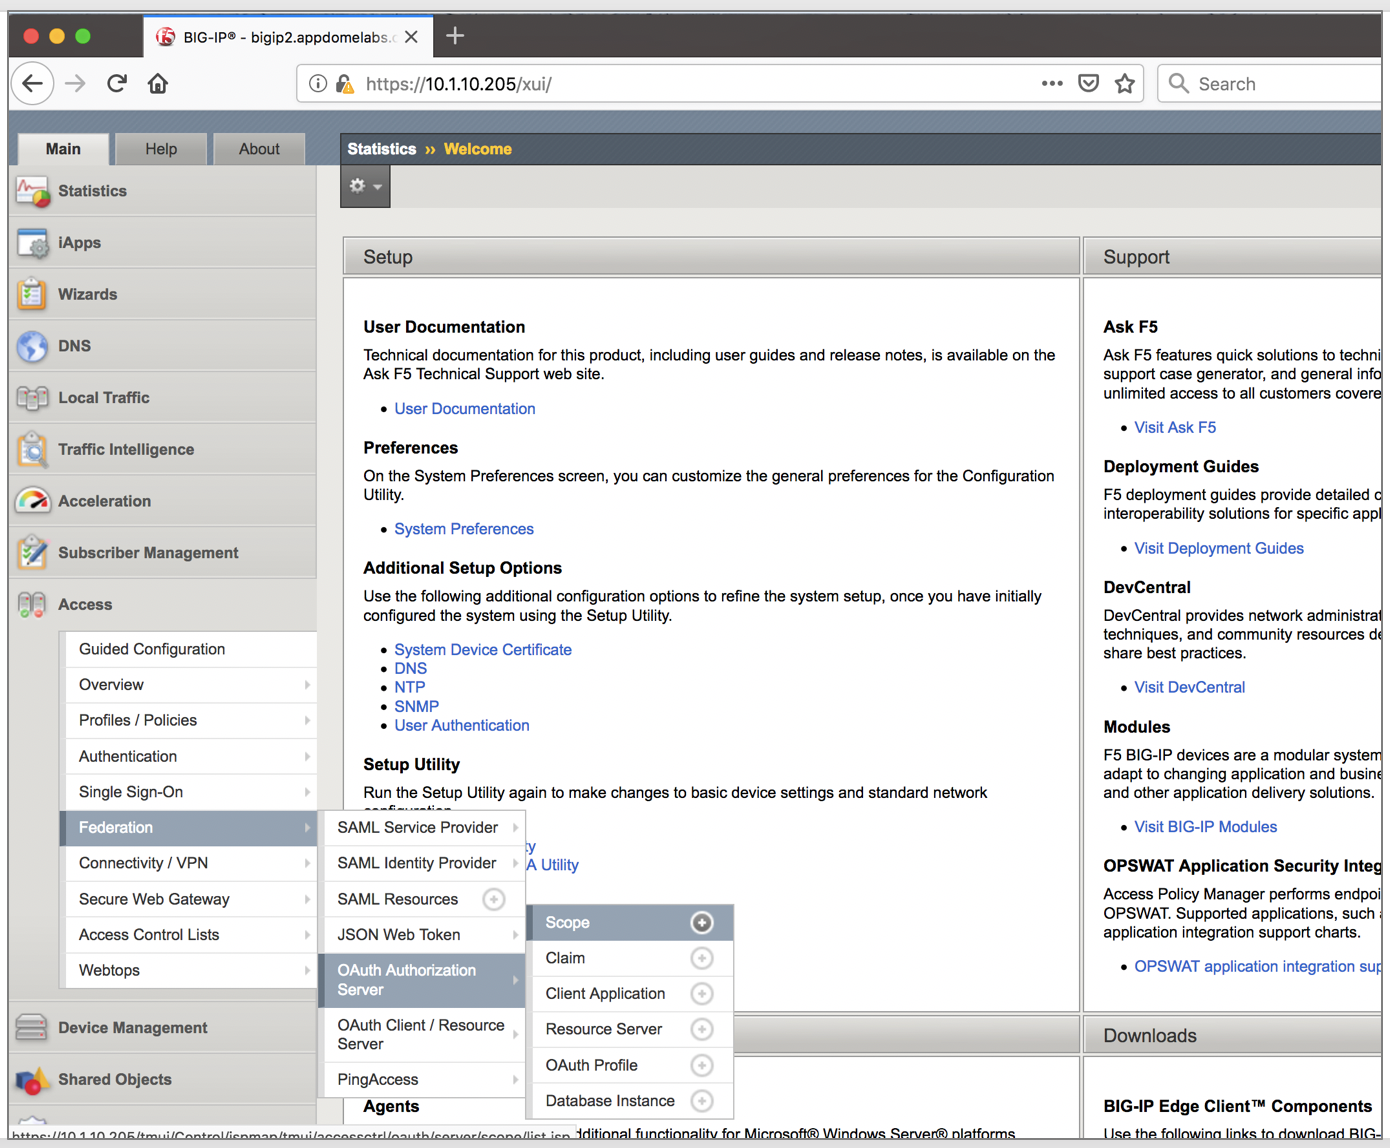Expand the SAML Service Provider submenu
The width and height of the screenshot is (1390, 1148).
click(420, 827)
